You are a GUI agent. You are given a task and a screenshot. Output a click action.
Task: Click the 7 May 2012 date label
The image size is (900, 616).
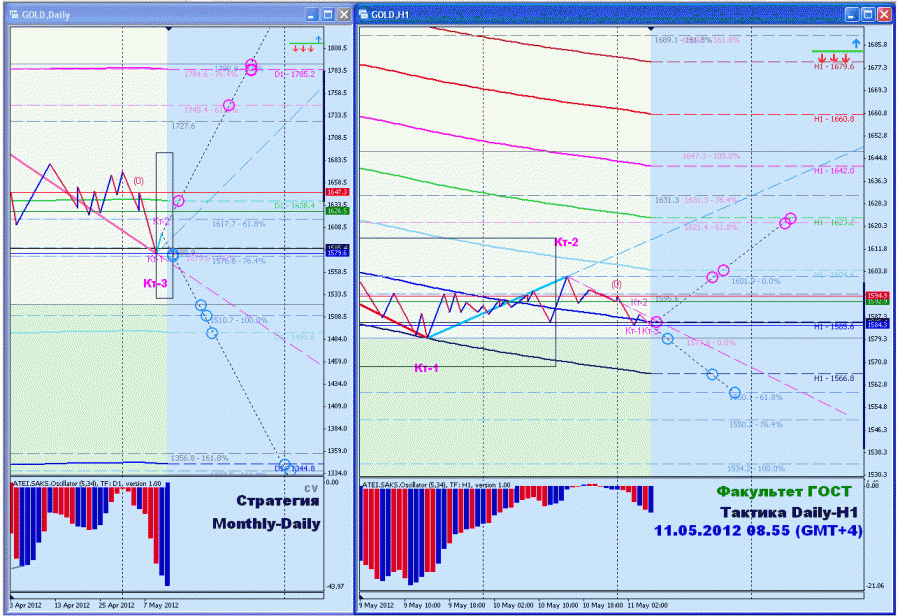(x=161, y=605)
